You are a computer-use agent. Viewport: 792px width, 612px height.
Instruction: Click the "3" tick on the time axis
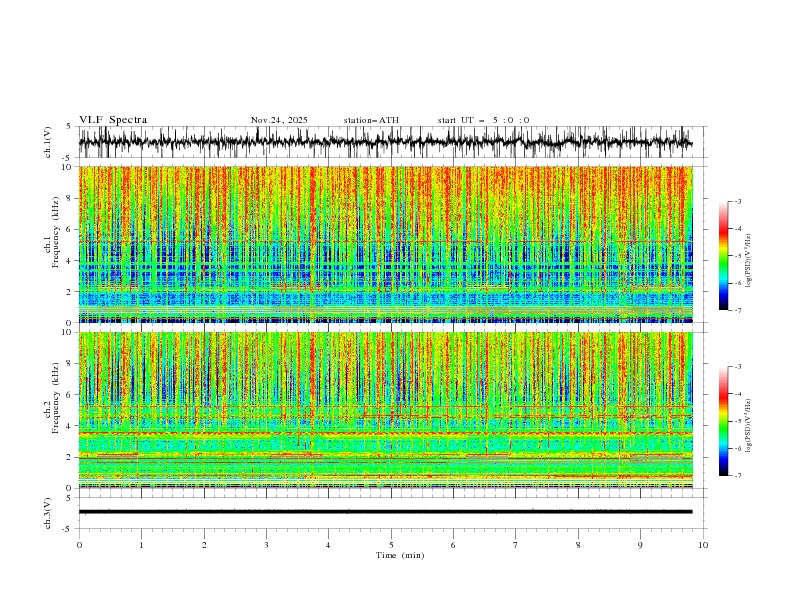click(x=266, y=545)
